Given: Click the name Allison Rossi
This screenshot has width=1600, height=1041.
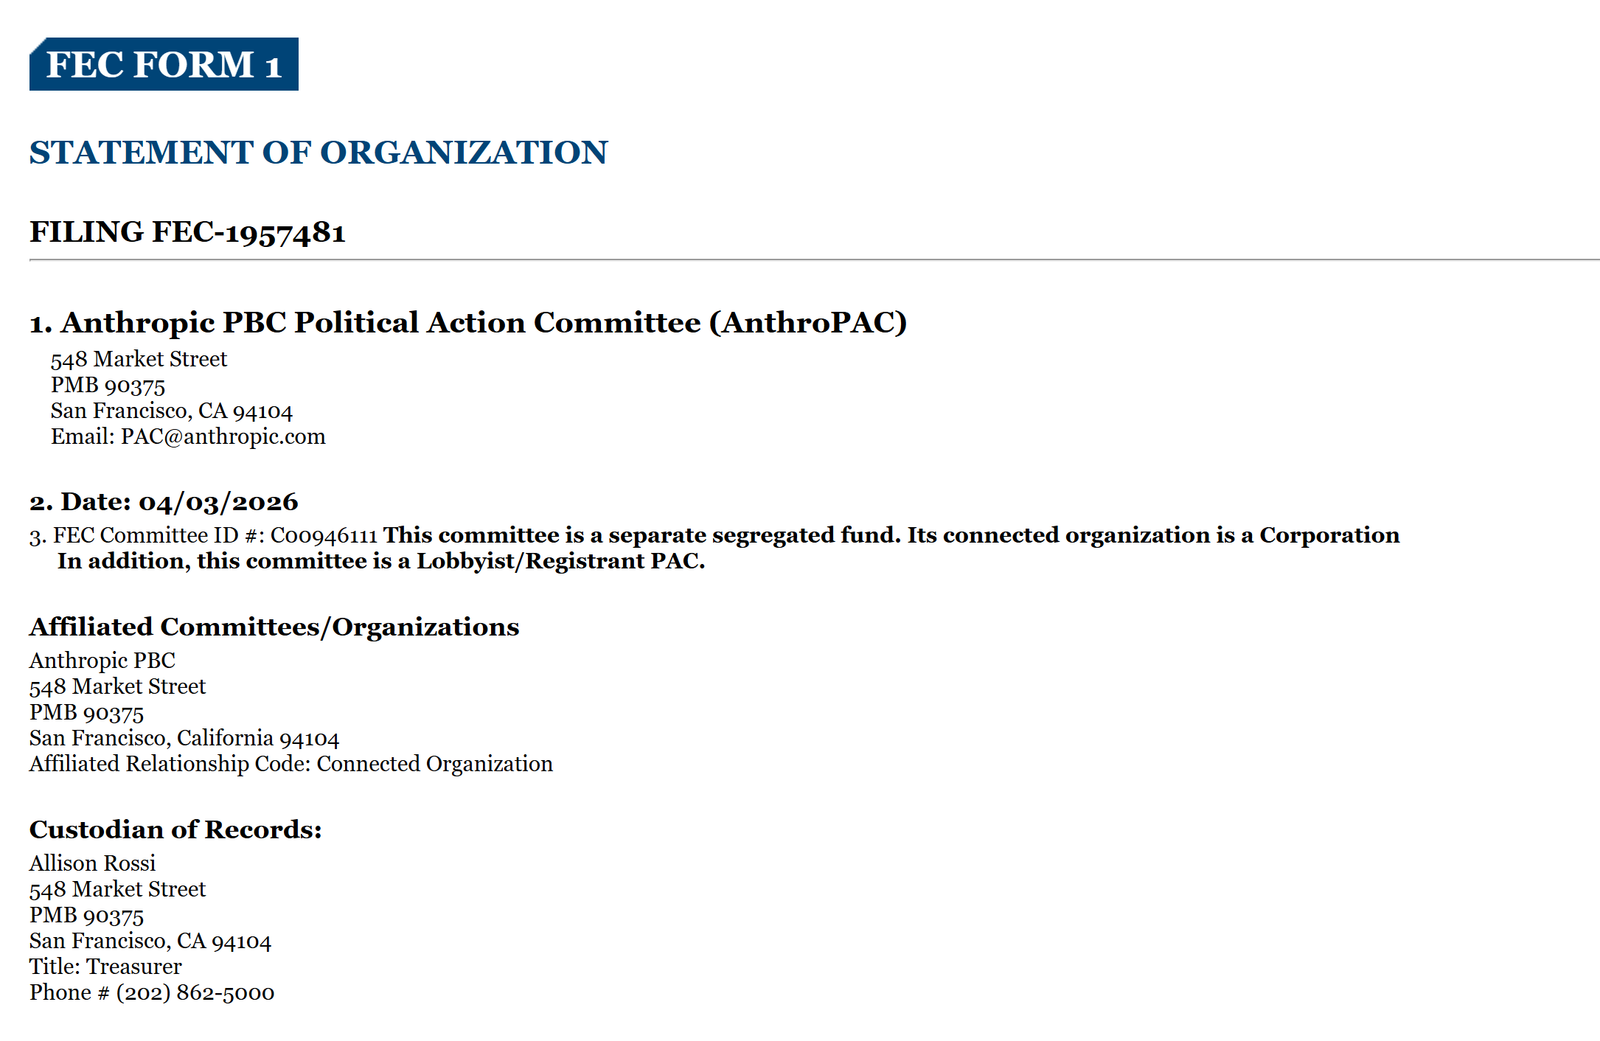Looking at the screenshot, I should 92,864.
